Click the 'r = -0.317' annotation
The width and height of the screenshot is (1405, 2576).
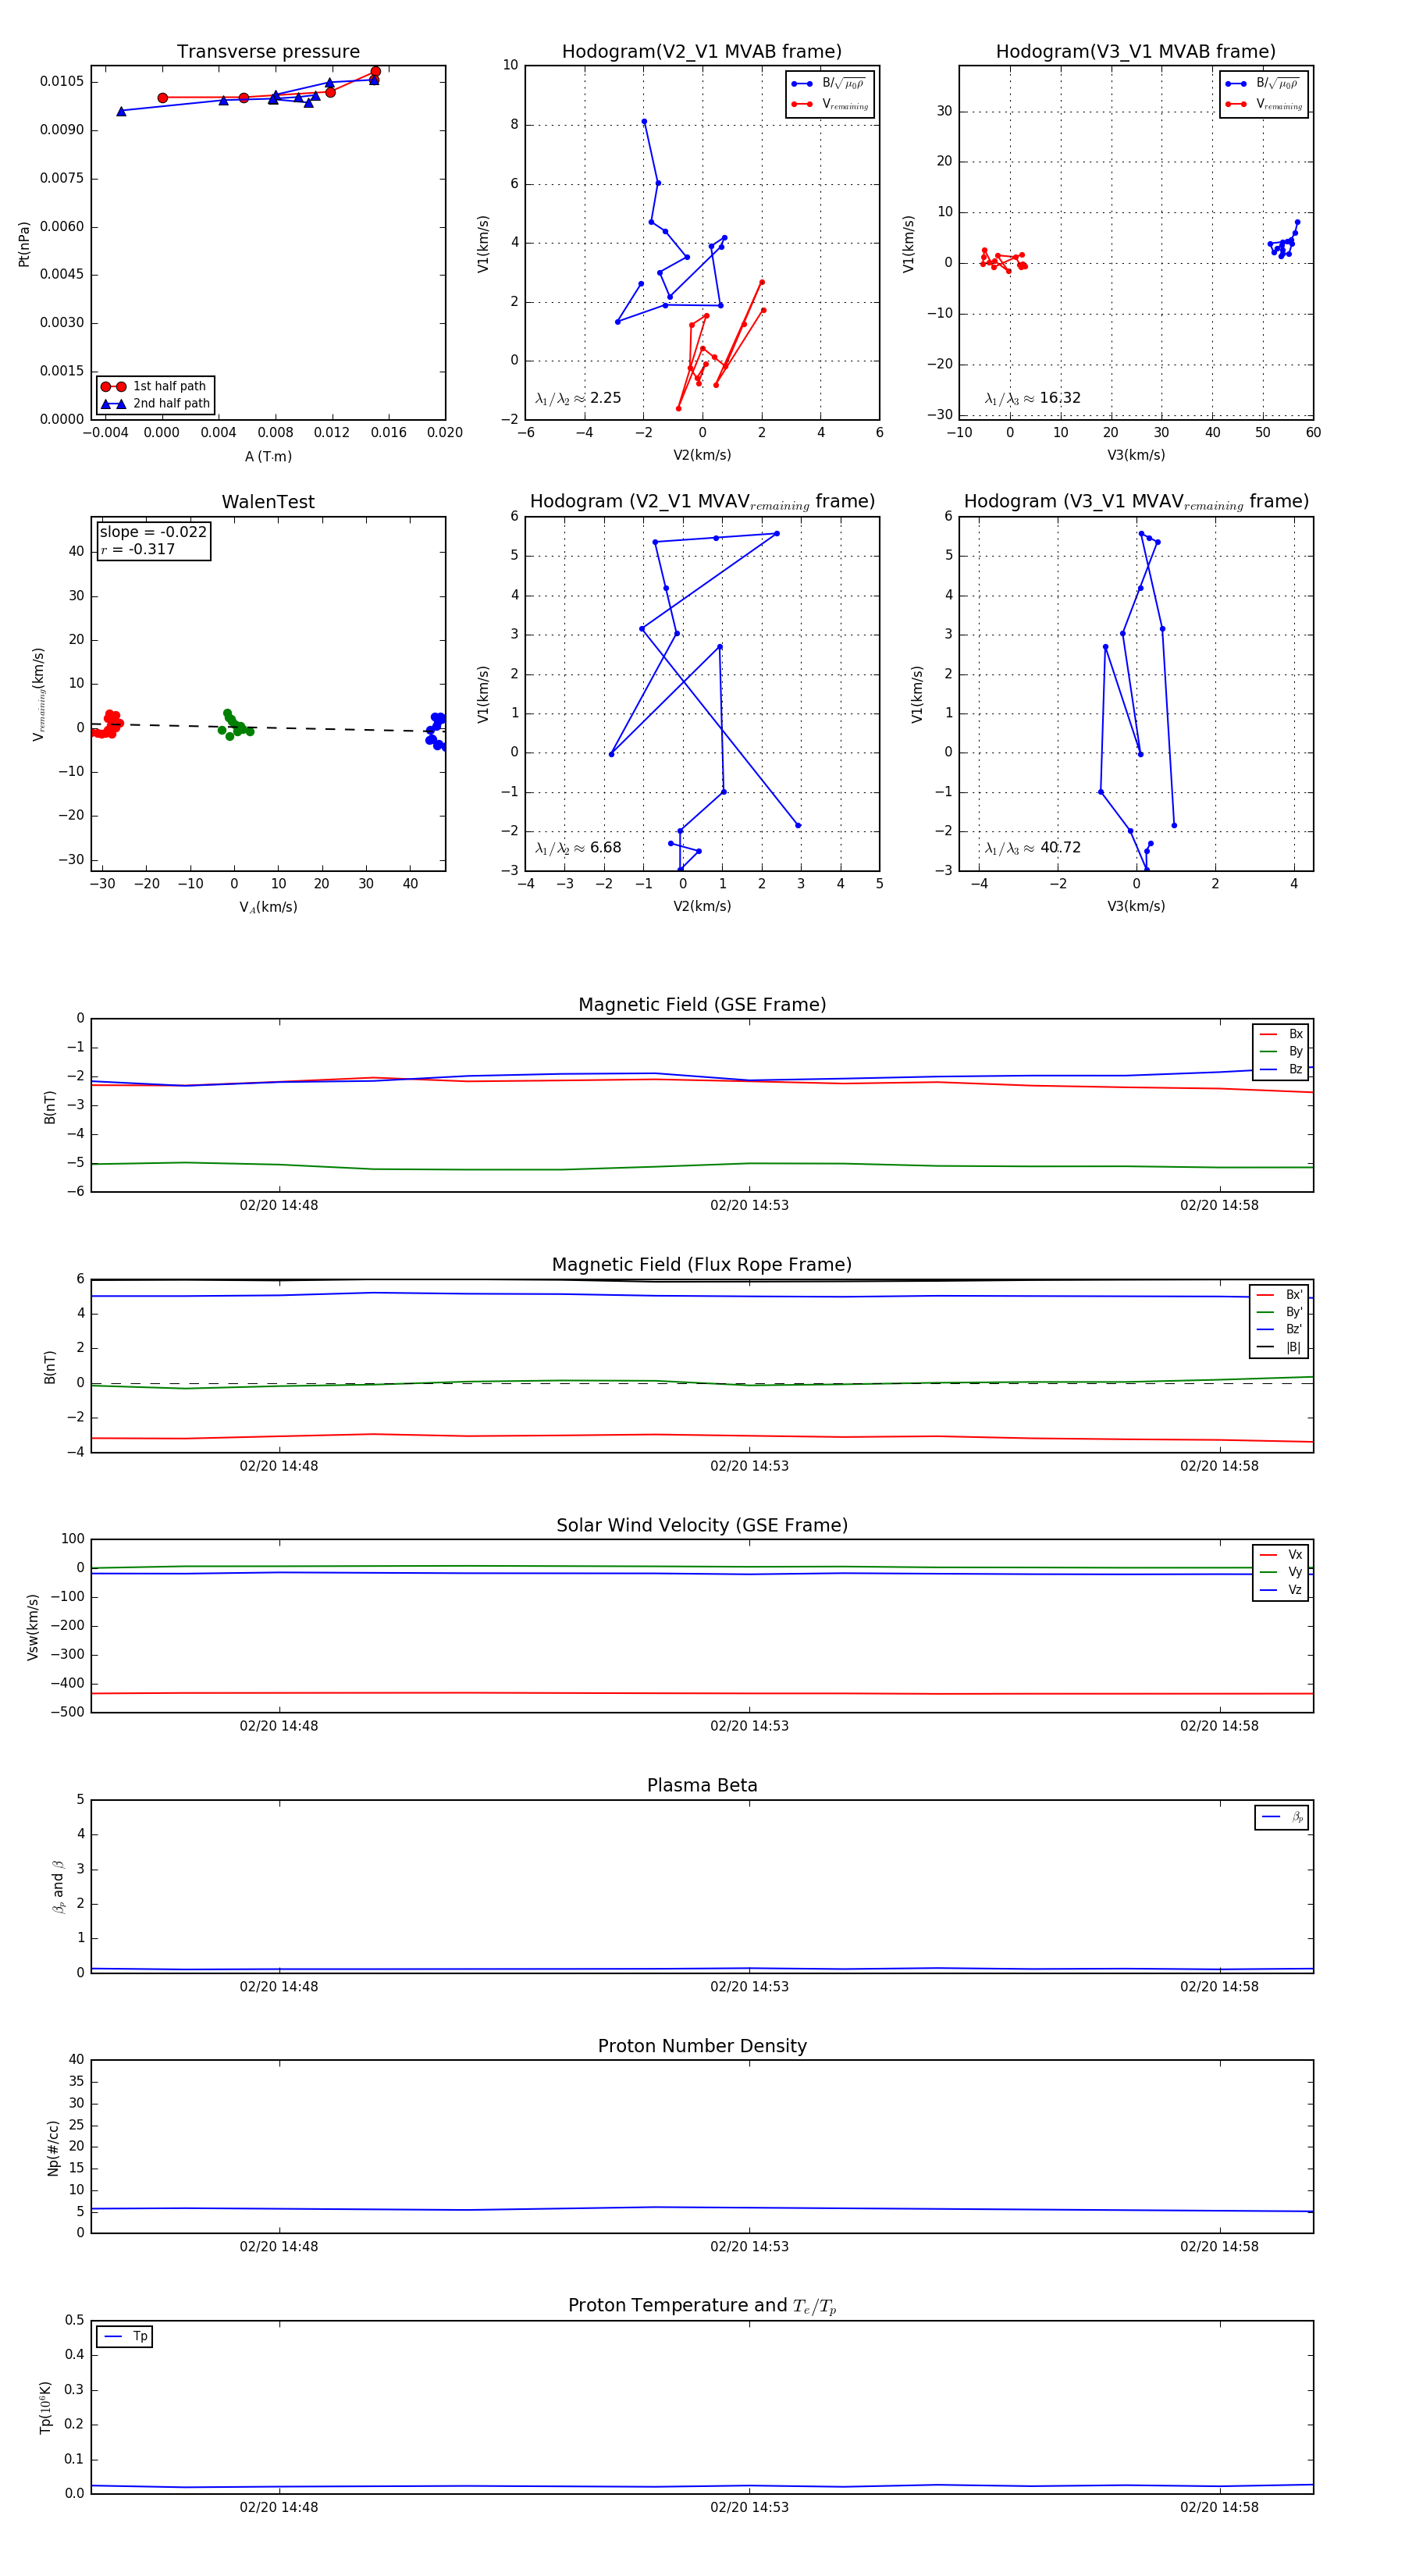138,549
